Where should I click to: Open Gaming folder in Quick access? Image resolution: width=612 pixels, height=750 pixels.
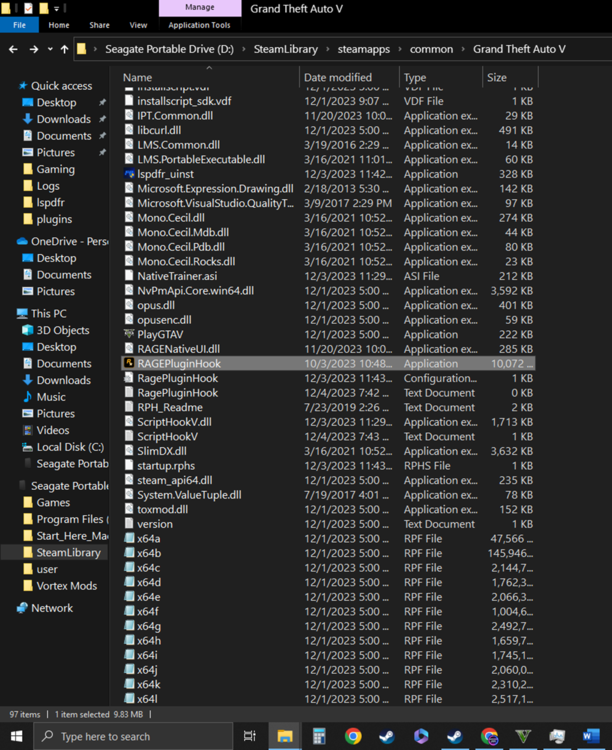pyautogui.click(x=55, y=169)
